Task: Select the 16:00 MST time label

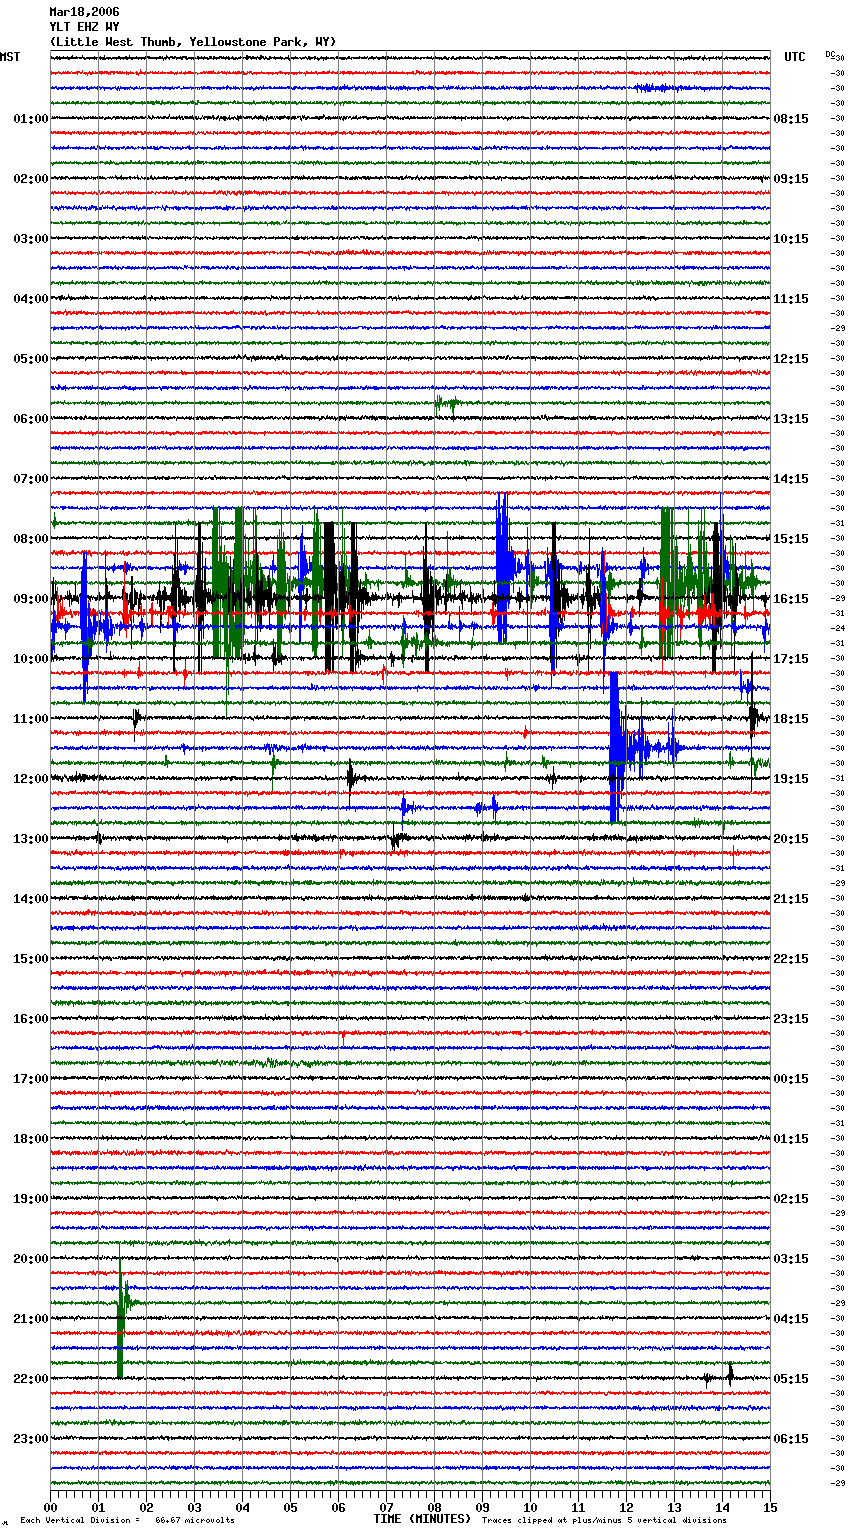Action: 31,1019
